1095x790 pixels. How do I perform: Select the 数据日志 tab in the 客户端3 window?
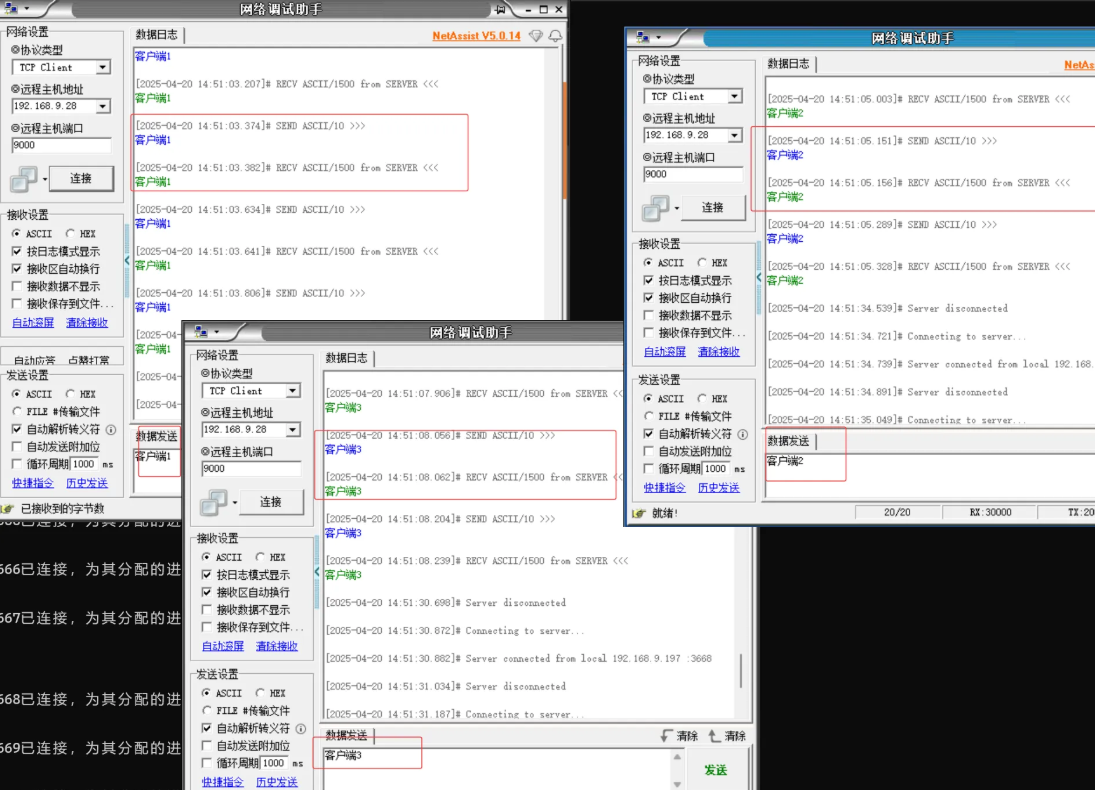(346, 358)
